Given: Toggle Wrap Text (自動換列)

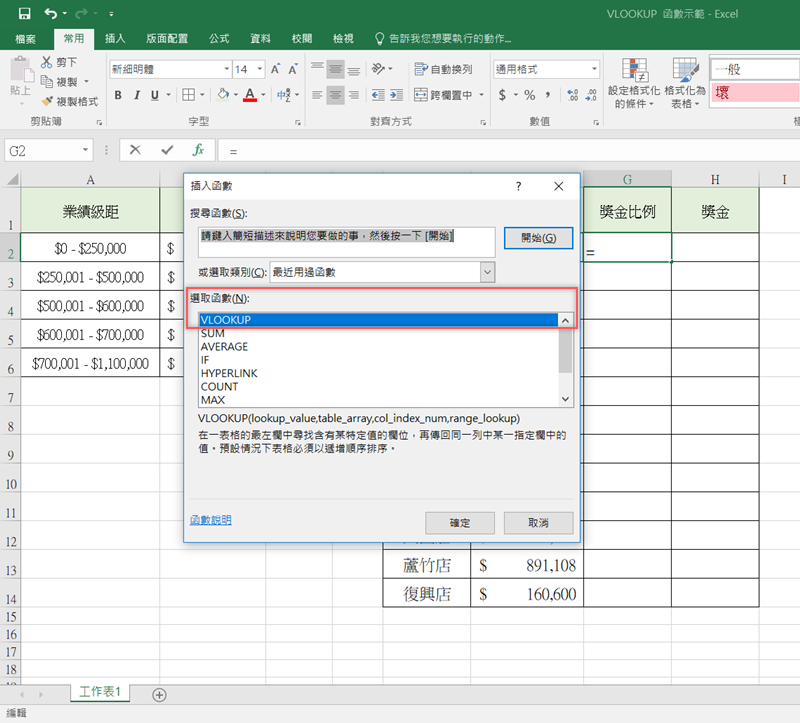Looking at the screenshot, I should pyautogui.click(x=443, y=69).
